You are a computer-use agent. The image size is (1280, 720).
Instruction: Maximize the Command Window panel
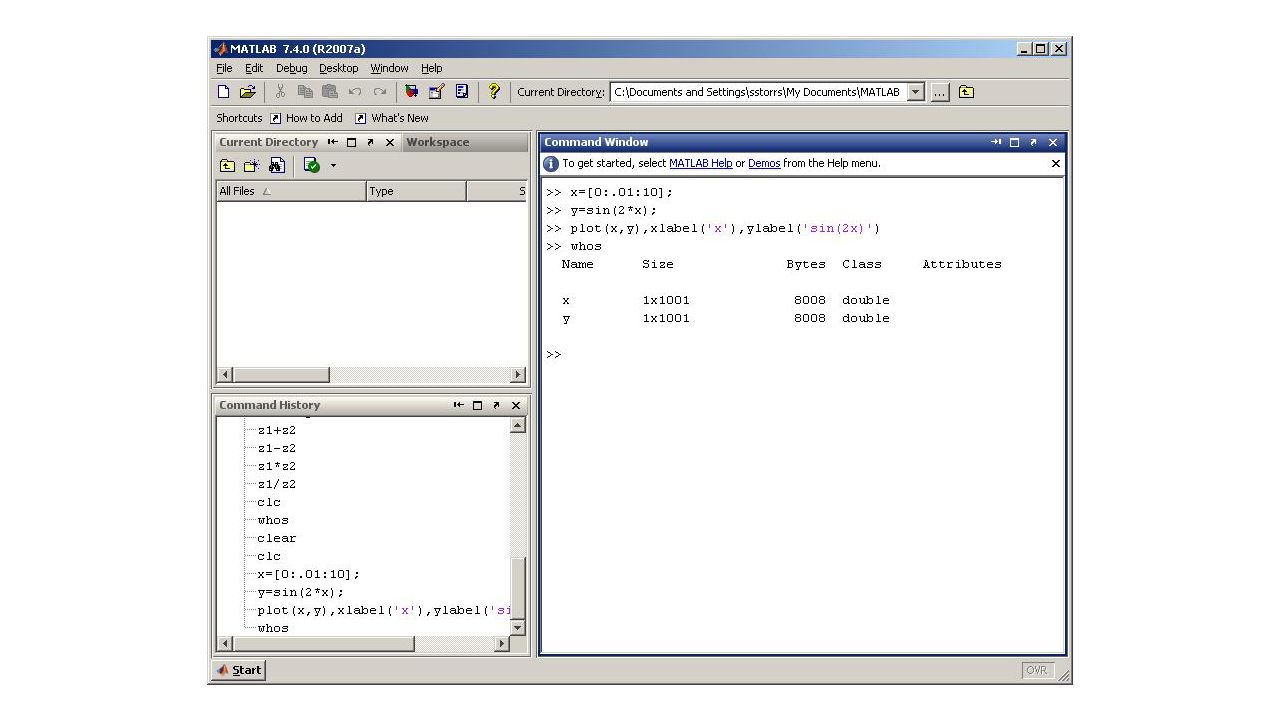point(1014,142)
